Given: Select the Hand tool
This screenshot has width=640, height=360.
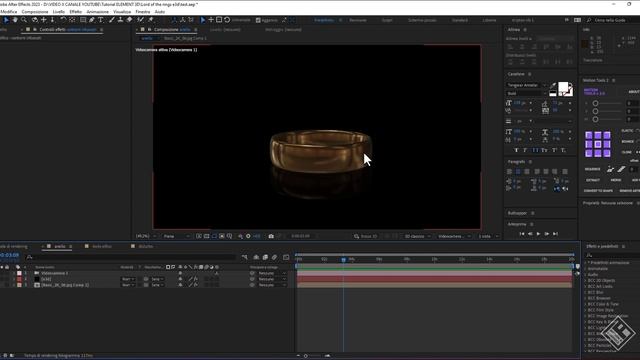Looking at the screenshot, I should tap(15, 20).
